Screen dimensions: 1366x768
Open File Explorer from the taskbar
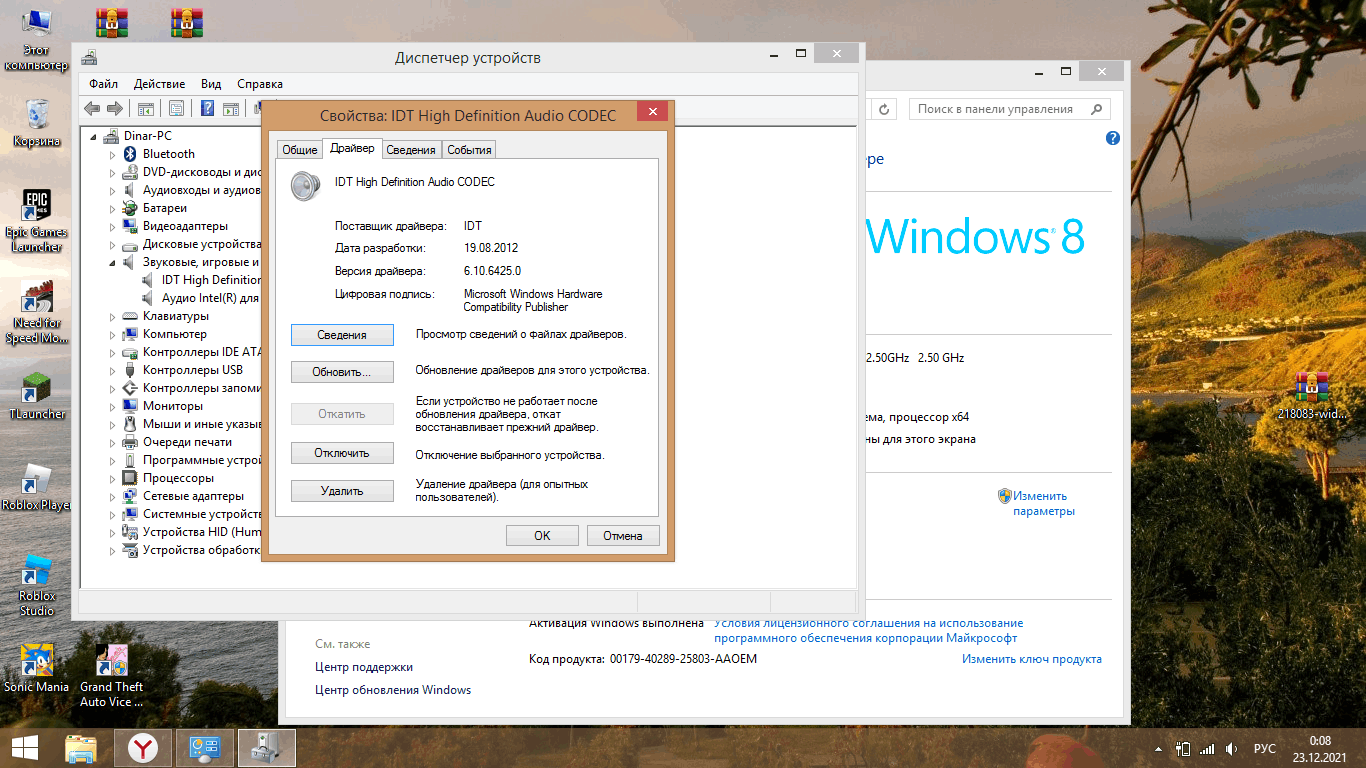pyautogui.click(x=81, y=748)
